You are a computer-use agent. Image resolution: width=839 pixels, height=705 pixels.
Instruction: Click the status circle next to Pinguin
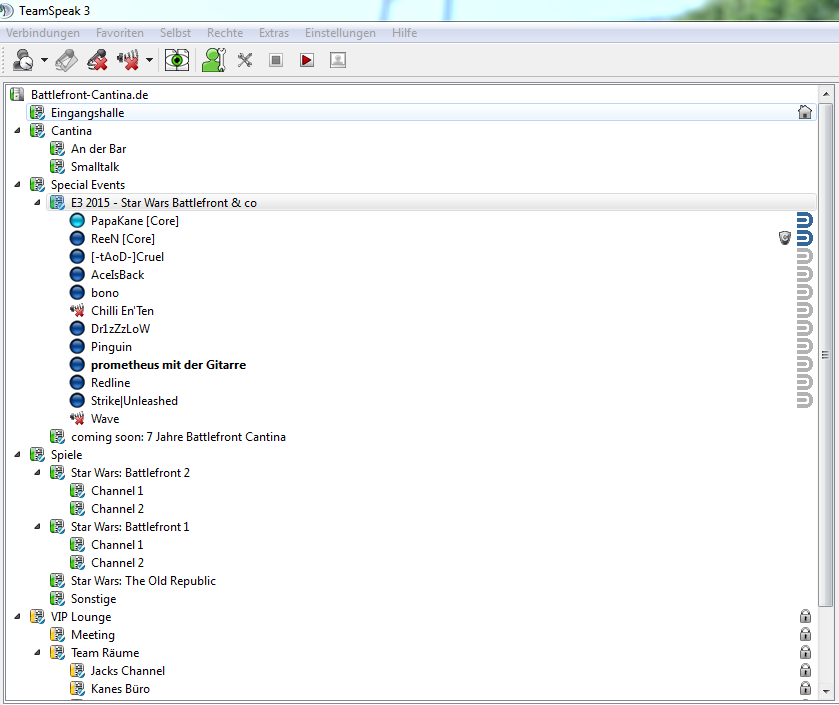pyautogui.click(x=77, y=347)
